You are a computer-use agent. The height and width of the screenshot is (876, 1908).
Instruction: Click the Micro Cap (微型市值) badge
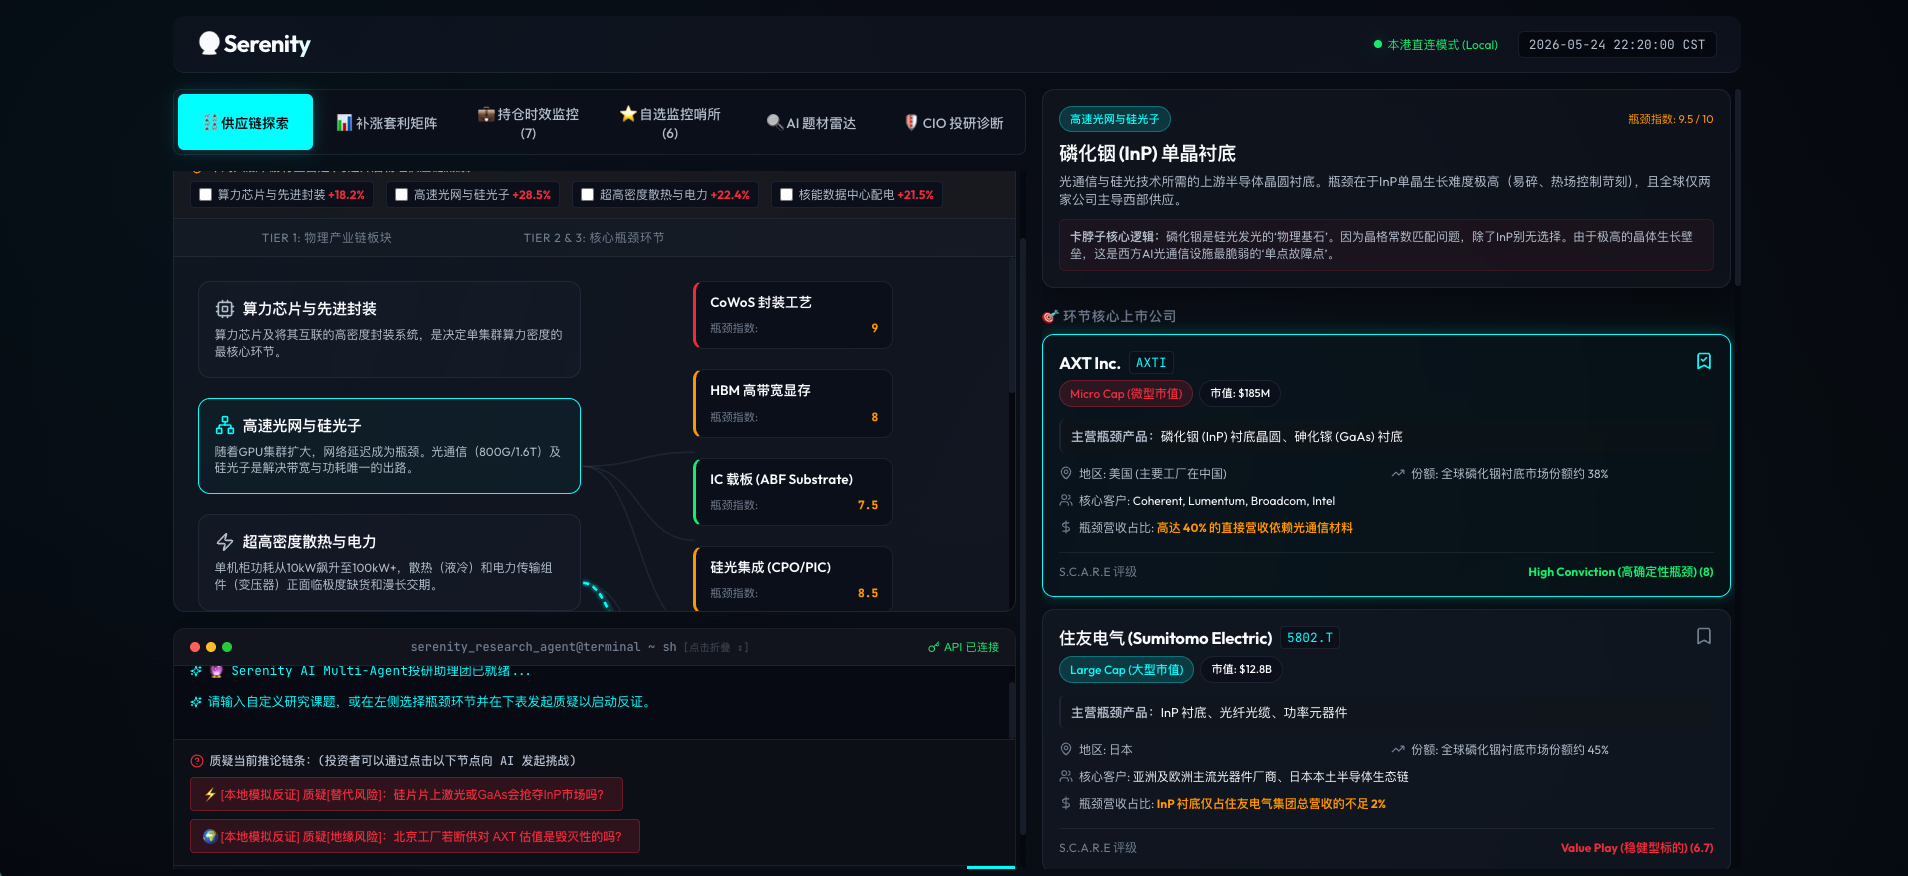tap(1126, 394)
